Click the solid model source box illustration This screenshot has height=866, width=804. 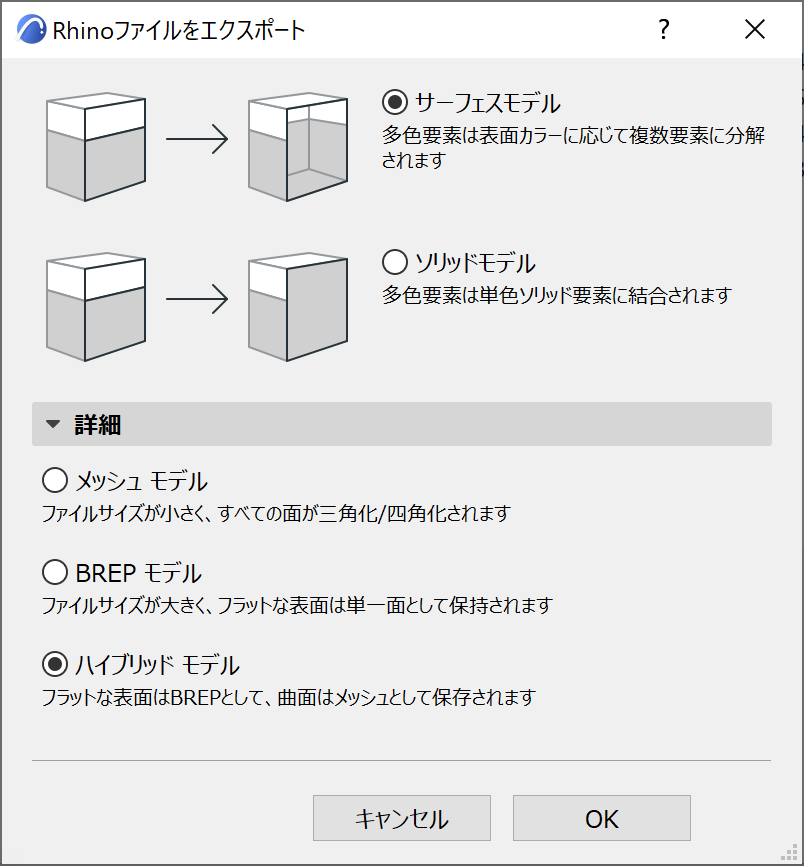[96, 307]
